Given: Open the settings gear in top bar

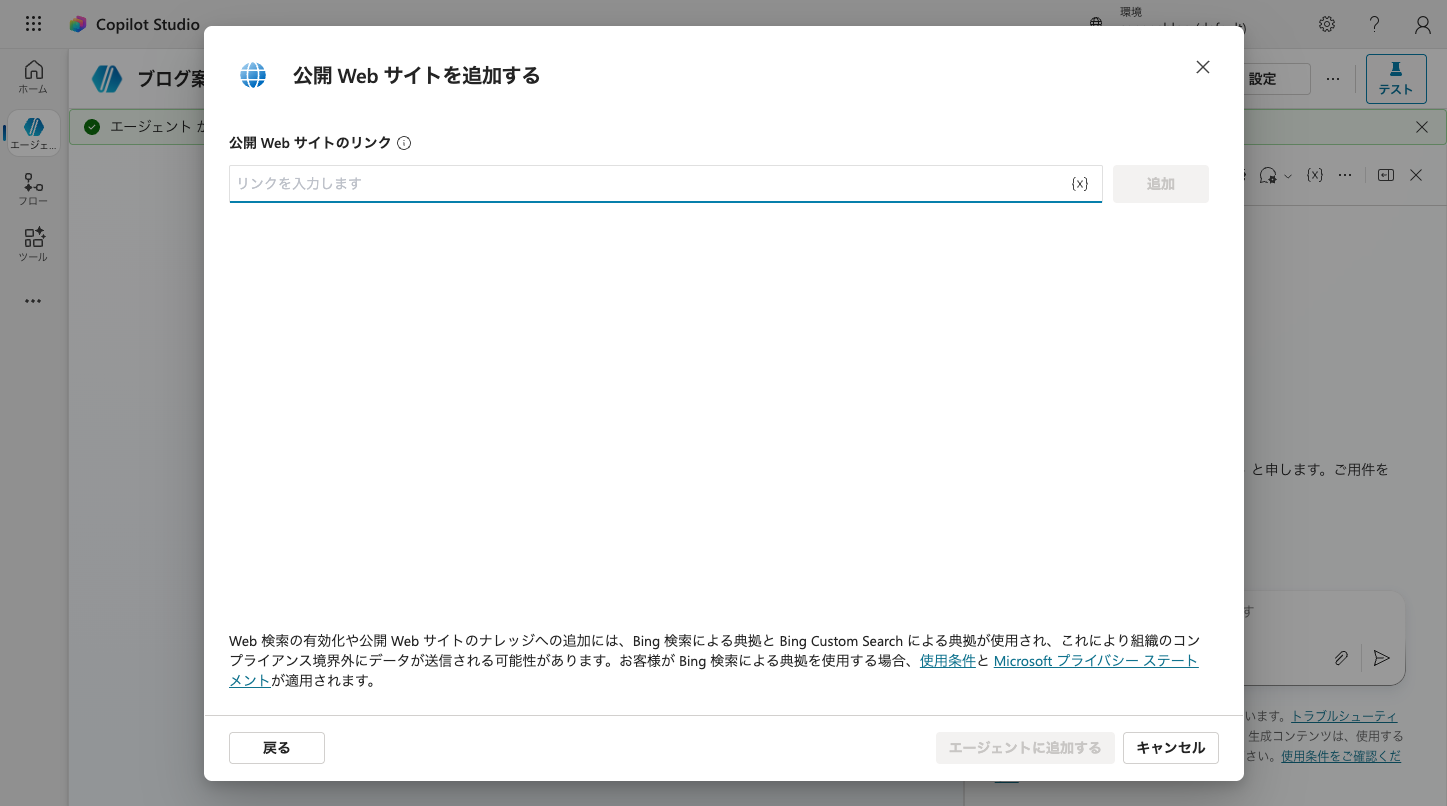Looking at the screenshot, I should click(x=1326, y=24).
